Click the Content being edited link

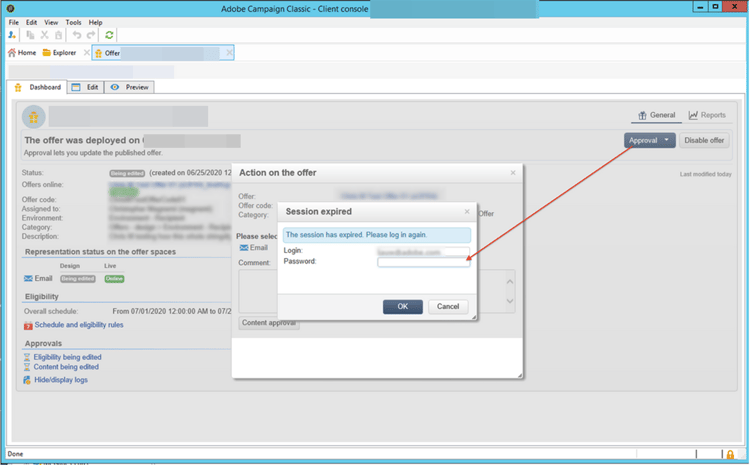[x=66, y=367]
